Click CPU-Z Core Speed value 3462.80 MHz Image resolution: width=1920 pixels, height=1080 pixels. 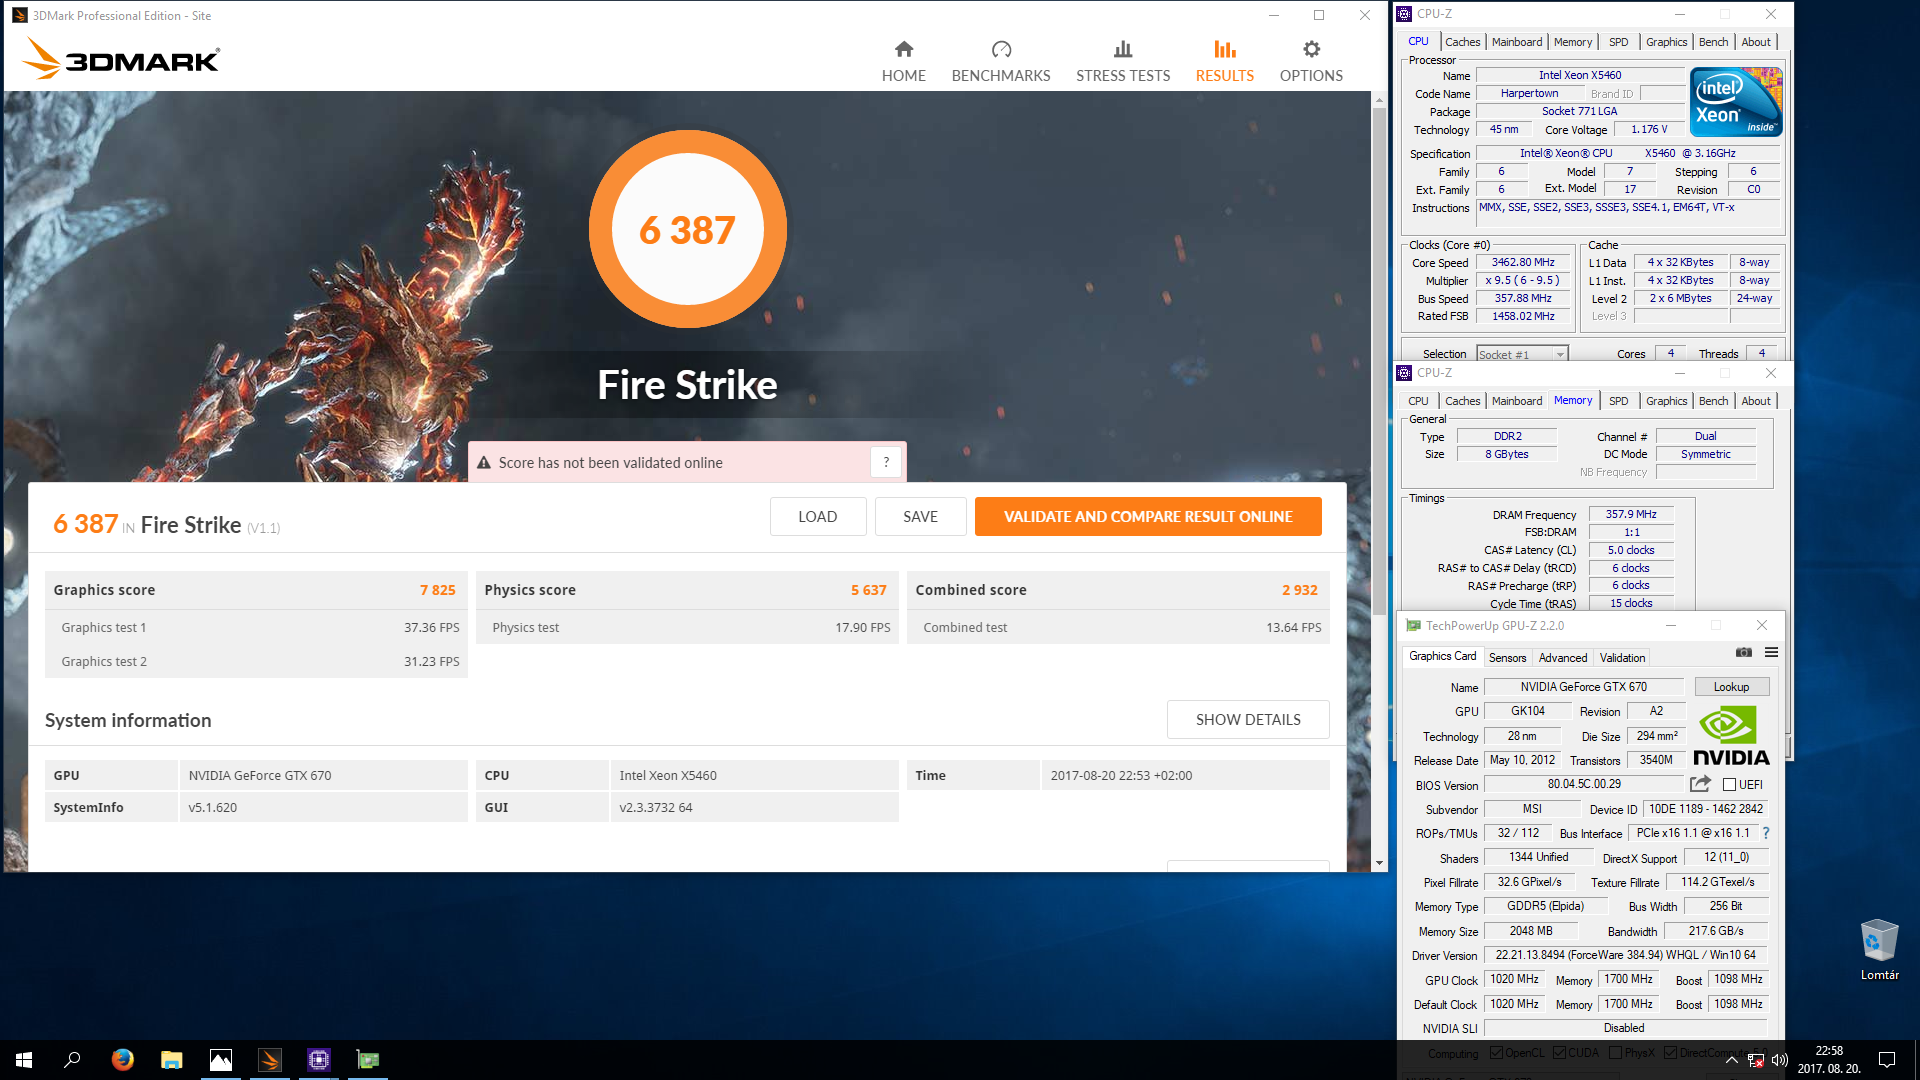pyautogui.click(x=1523, y=262)
